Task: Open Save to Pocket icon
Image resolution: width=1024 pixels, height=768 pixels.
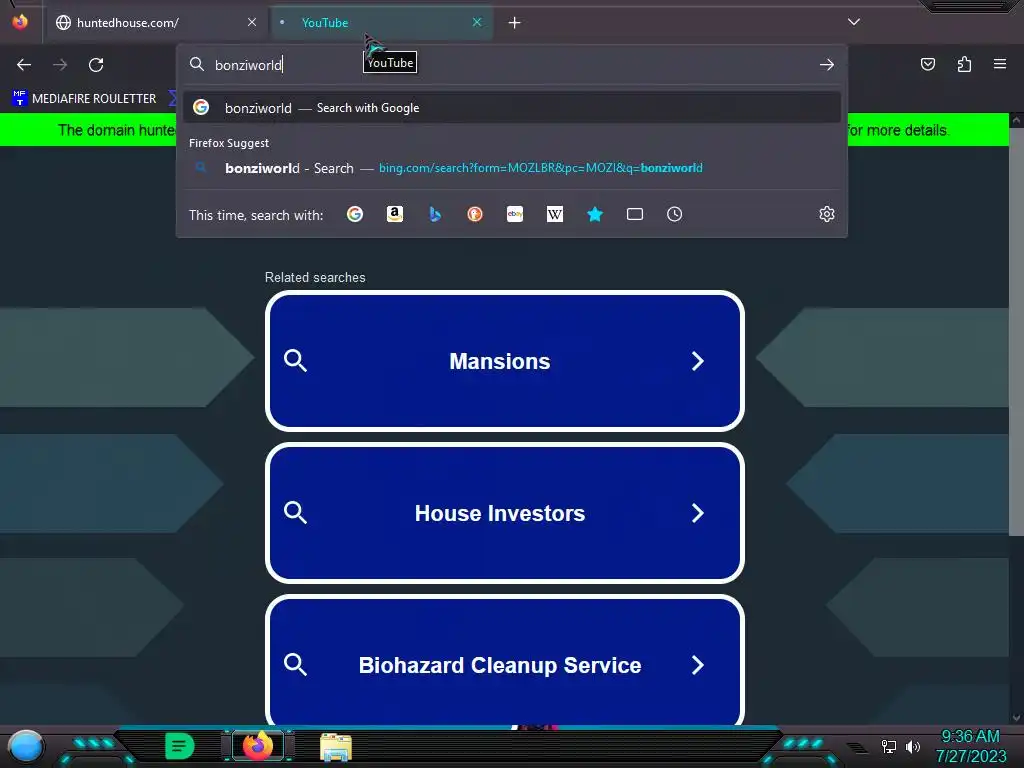Action: click(928, 64)
